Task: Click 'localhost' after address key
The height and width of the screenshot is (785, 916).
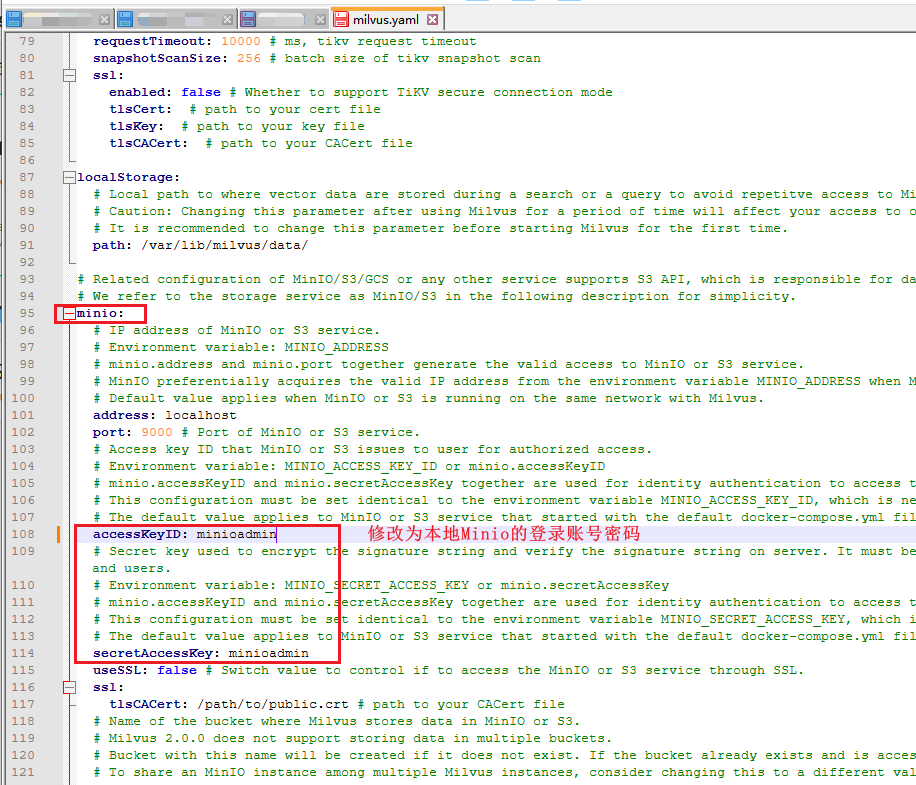Action: point(201,415)
